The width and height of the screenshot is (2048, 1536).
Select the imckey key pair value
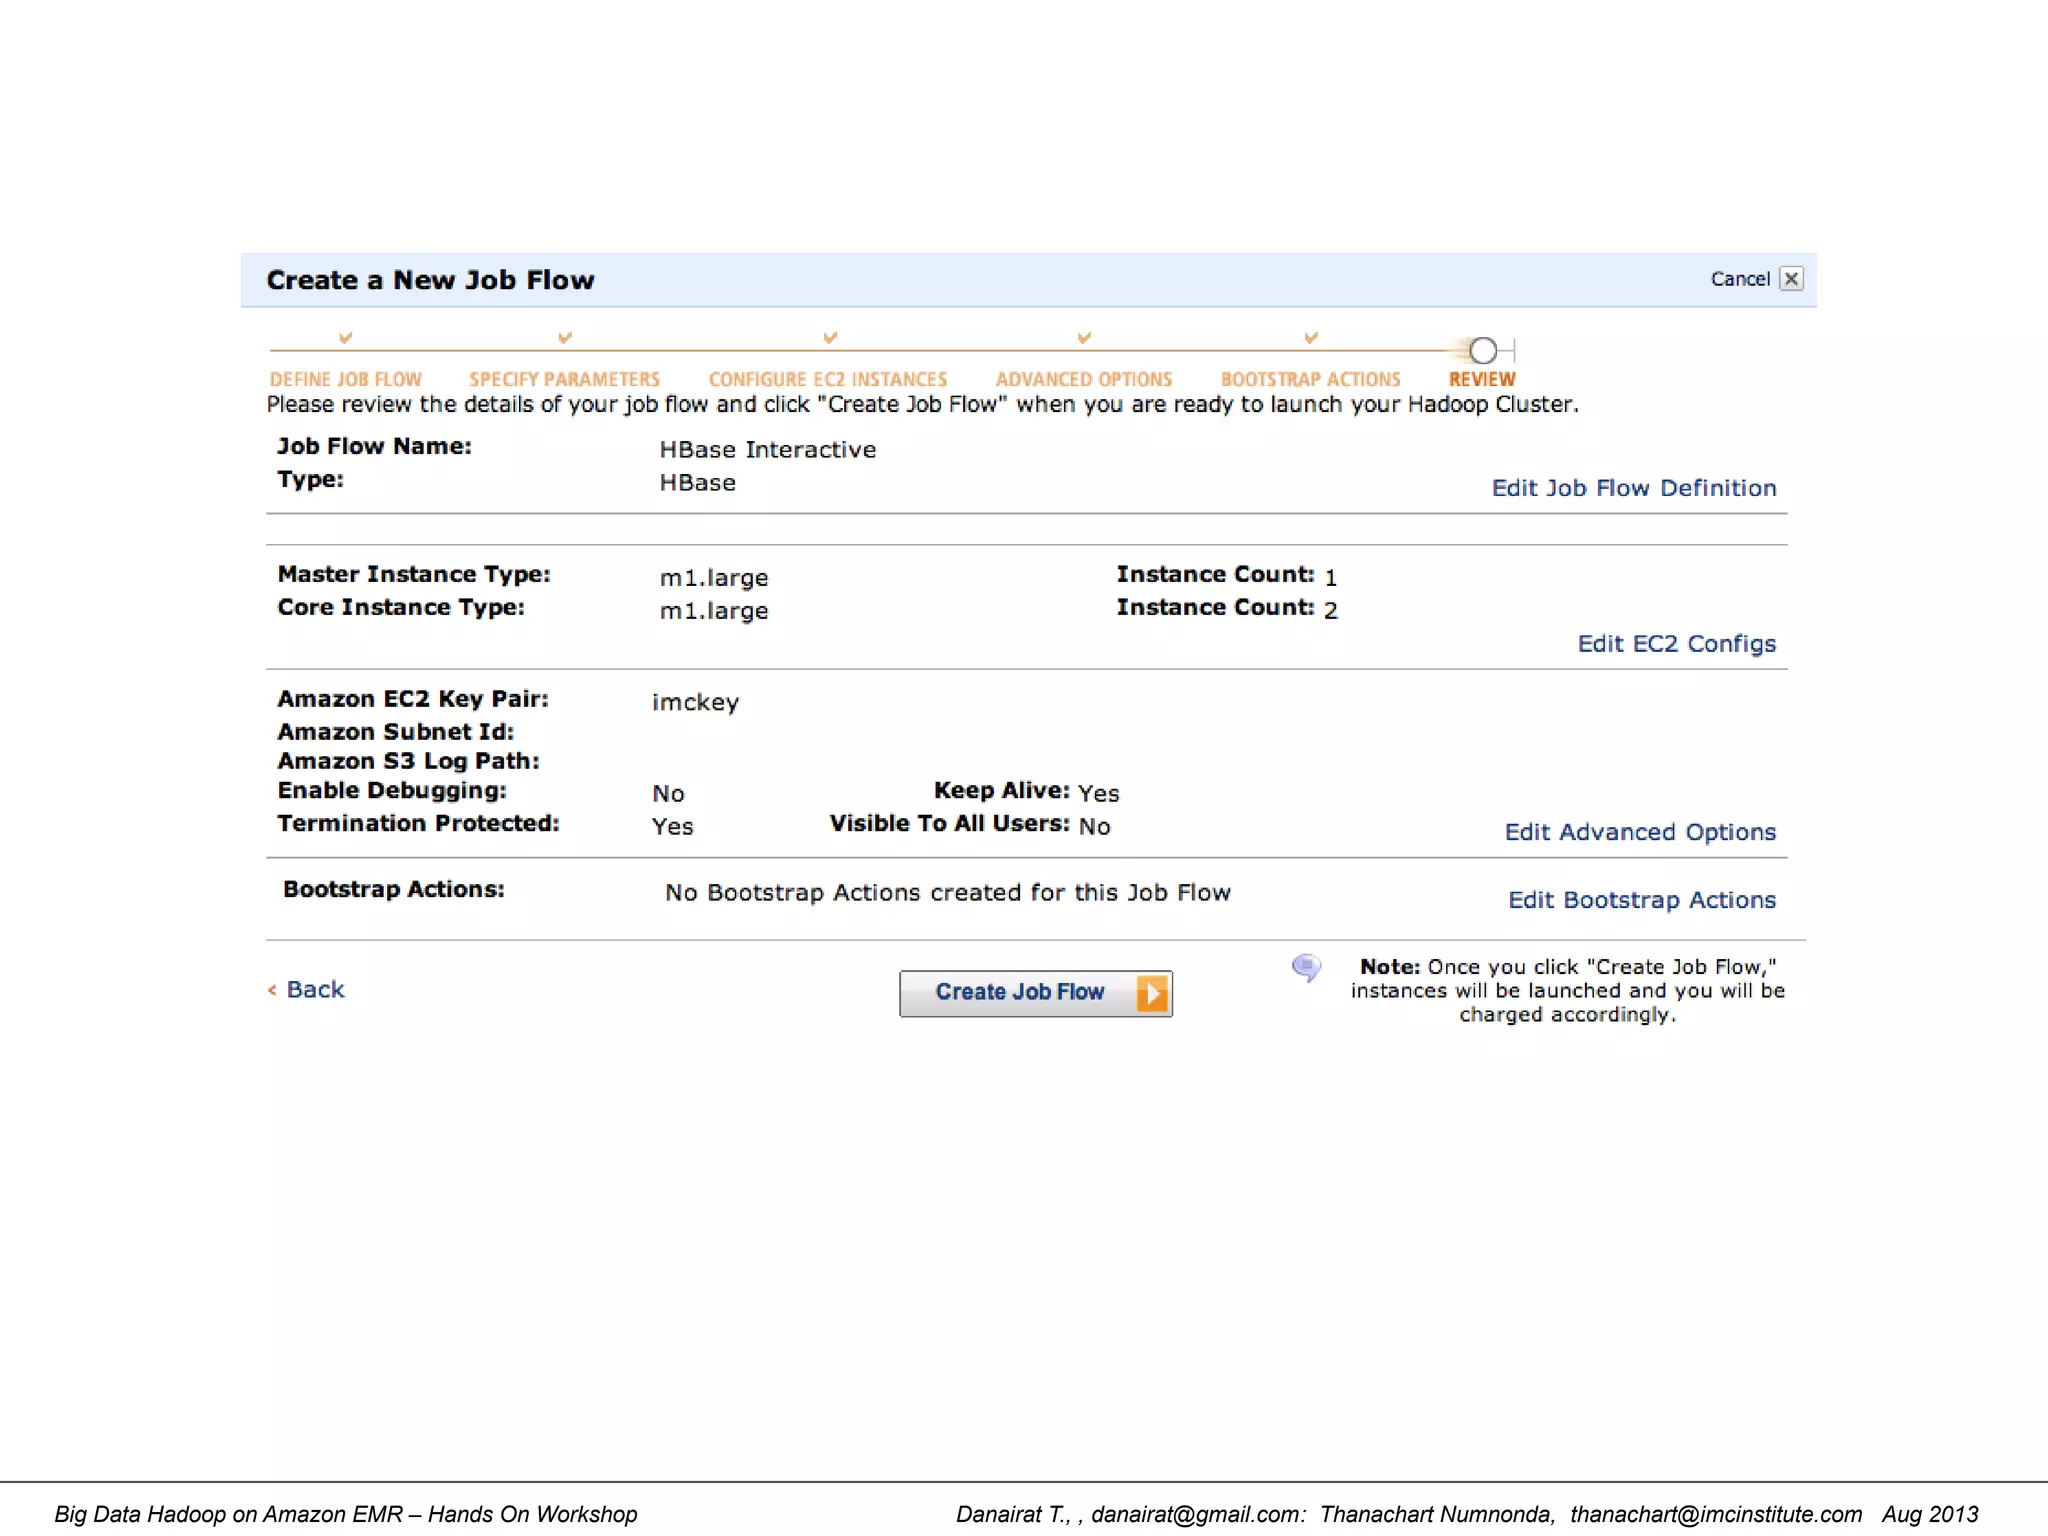(x=695, y=702)
